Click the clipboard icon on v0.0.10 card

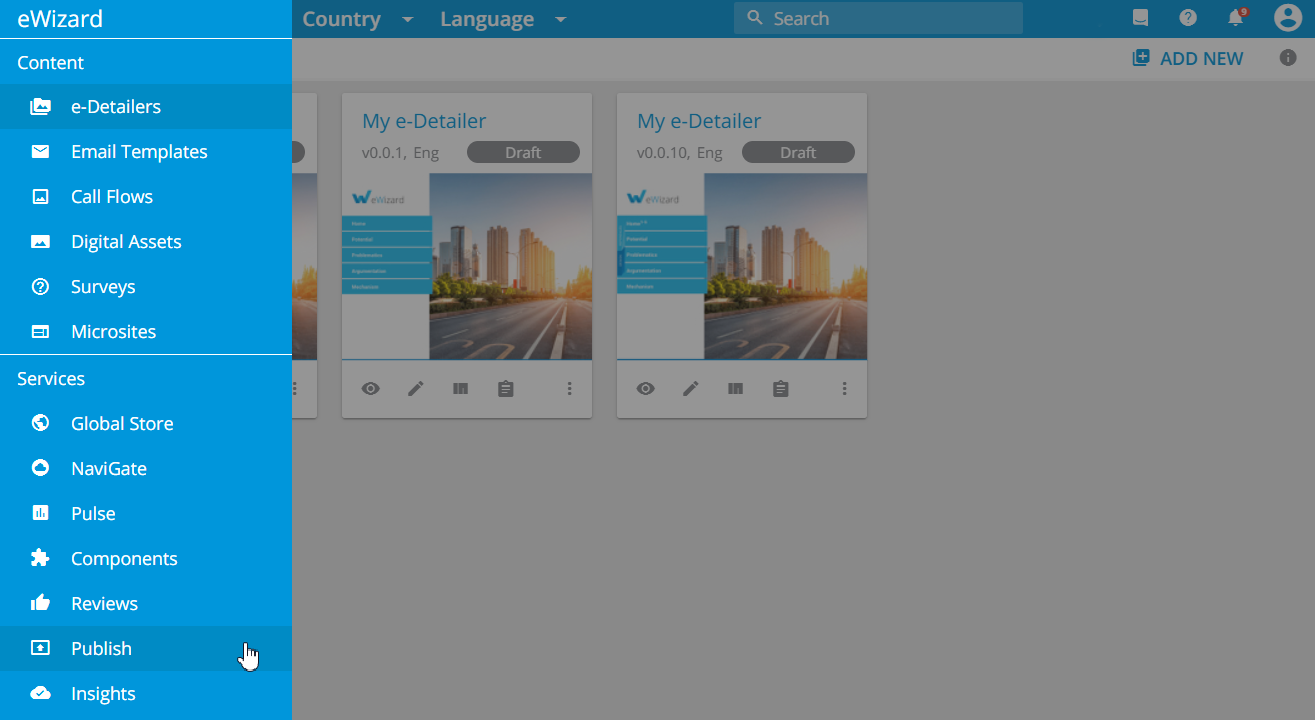click(781, 389)
